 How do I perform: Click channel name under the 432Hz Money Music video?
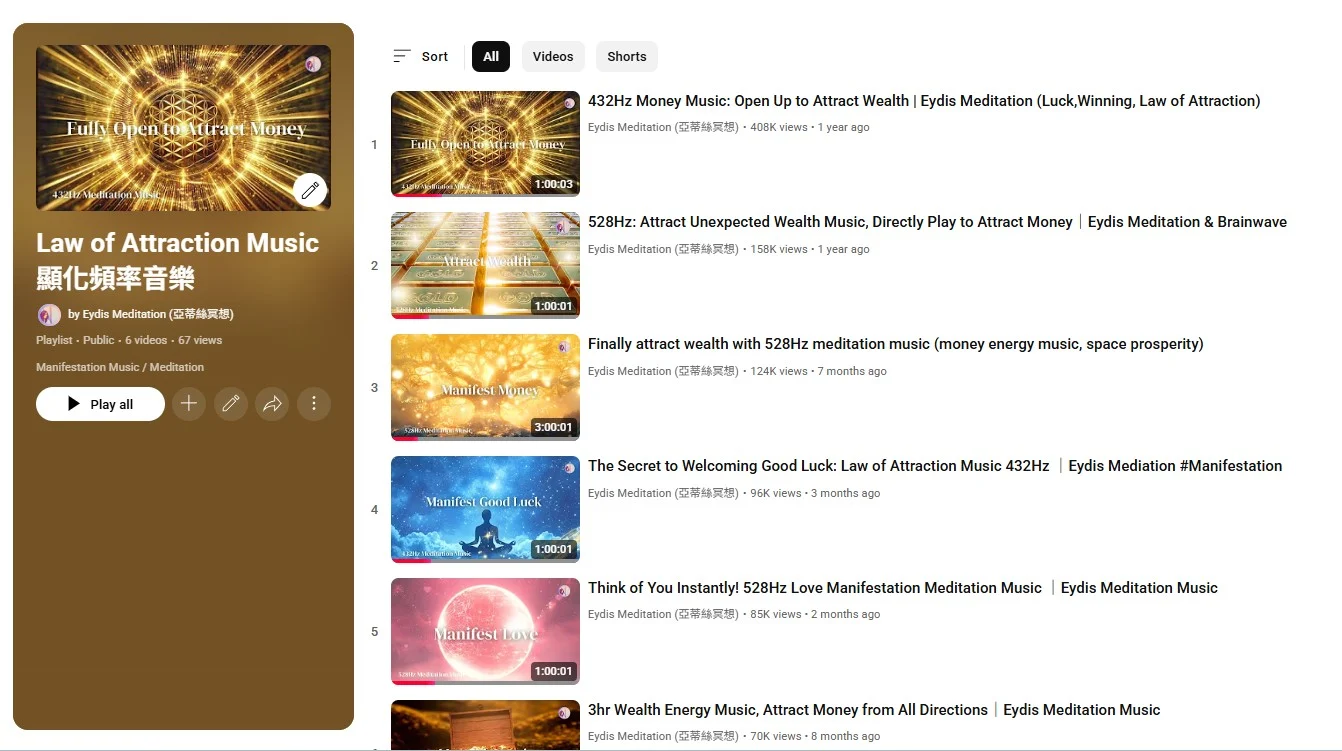[663, 128]
